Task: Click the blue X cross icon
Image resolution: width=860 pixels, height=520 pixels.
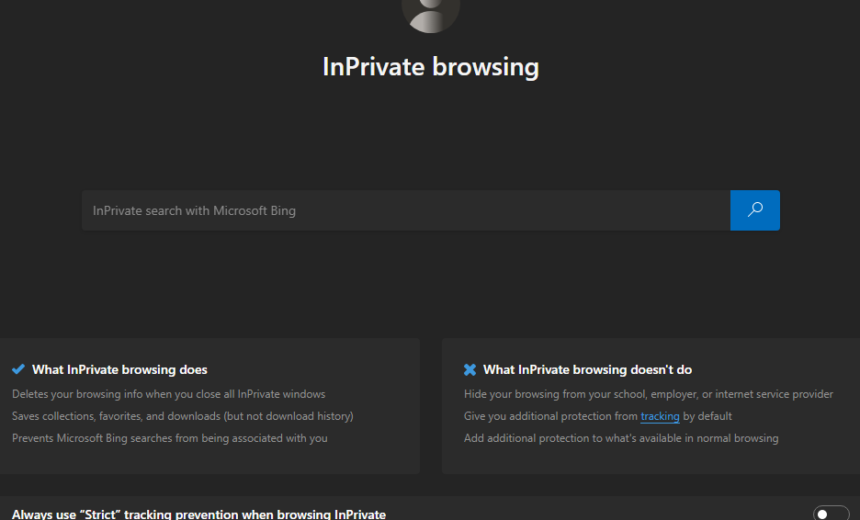Action: pos(470,370)
